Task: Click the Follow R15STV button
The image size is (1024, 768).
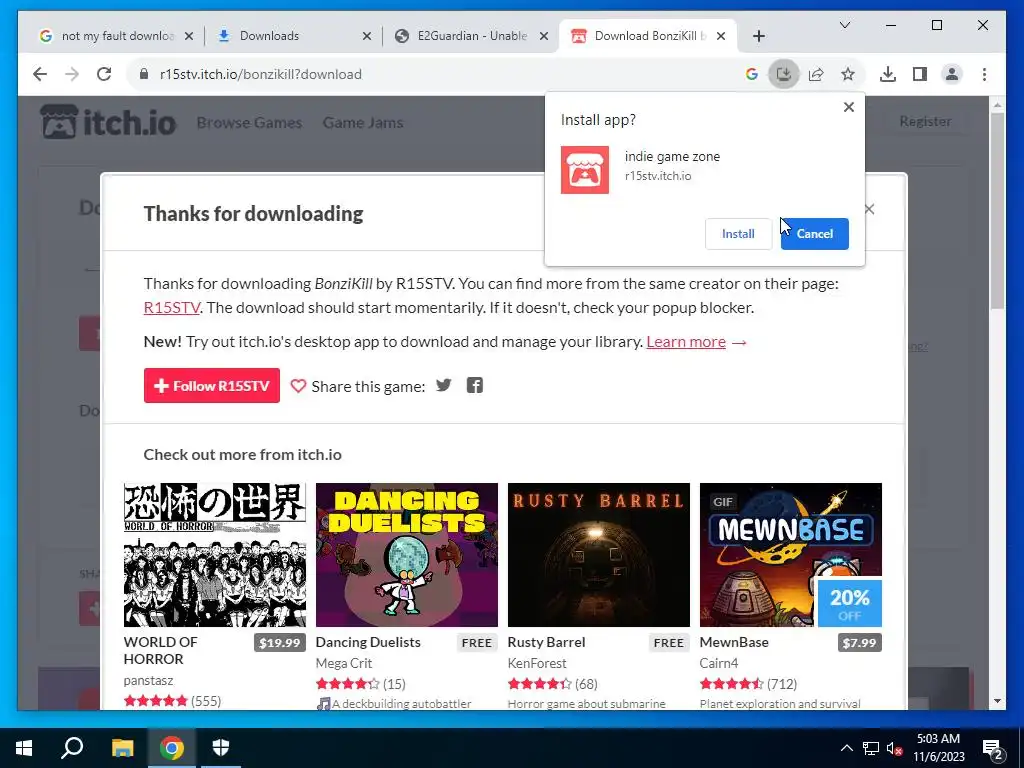Action: click(x=212, y=385)
